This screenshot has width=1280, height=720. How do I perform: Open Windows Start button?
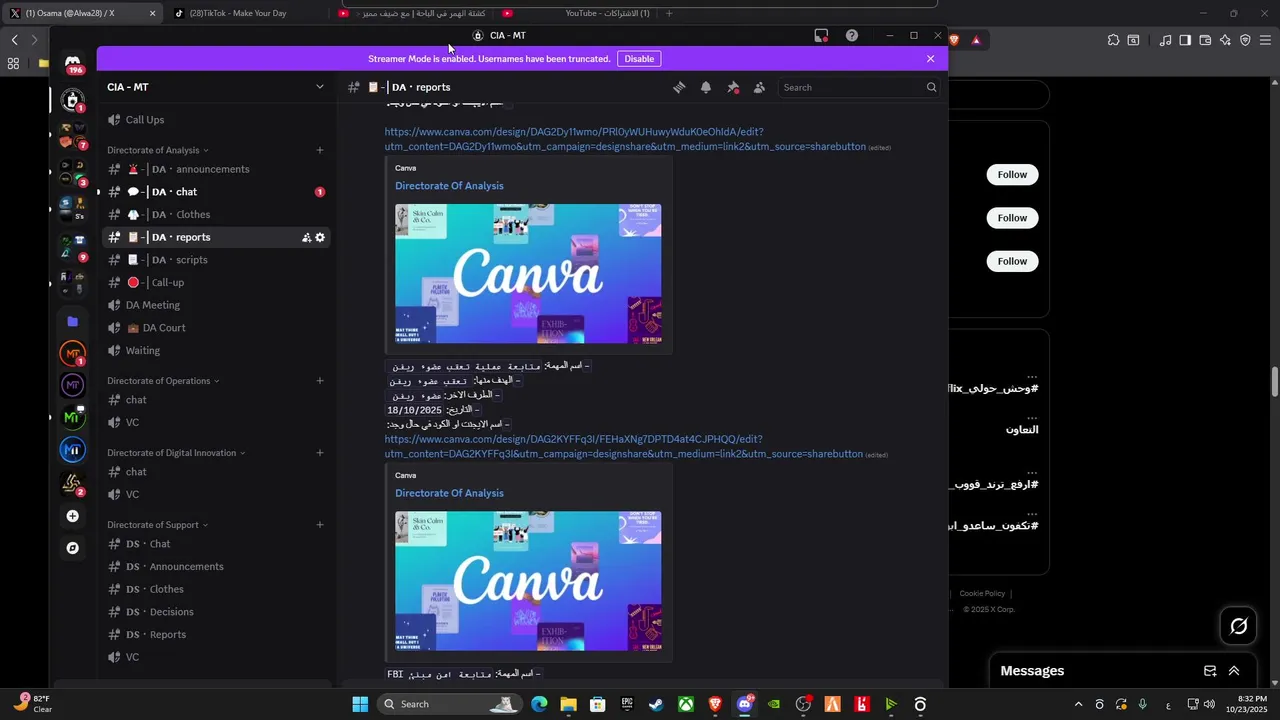pos(360,704)
